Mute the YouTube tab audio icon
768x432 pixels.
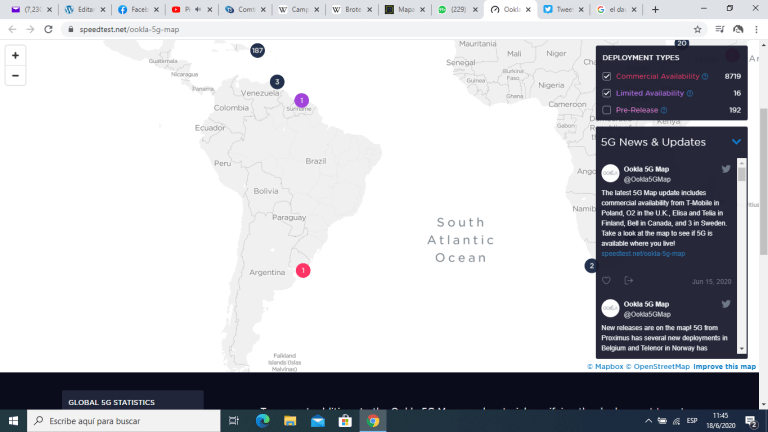coord(198,9)
